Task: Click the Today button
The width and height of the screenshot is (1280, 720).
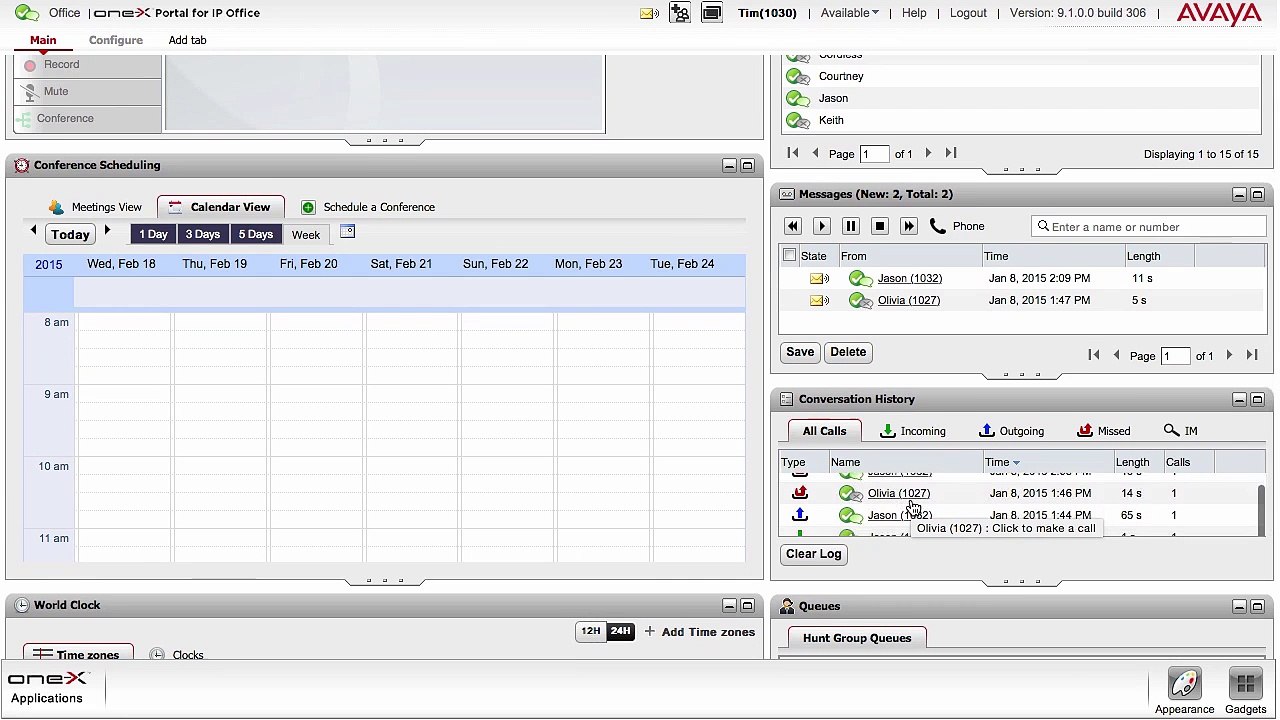Action: [x=70, y=234]
